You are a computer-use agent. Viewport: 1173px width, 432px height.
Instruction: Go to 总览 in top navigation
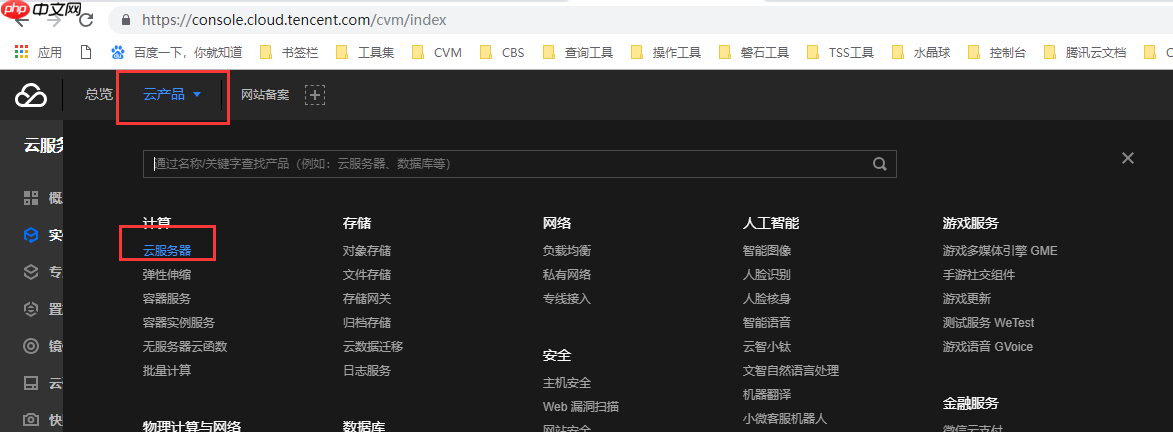point(99,94)
